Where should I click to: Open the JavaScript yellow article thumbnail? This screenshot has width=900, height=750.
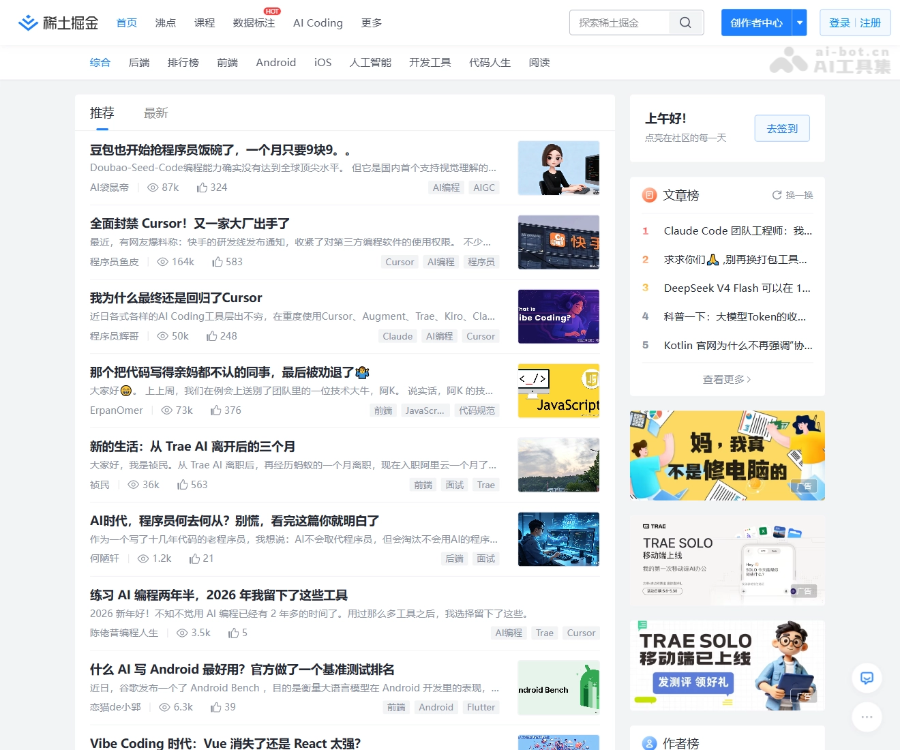(x=558, y=391)
